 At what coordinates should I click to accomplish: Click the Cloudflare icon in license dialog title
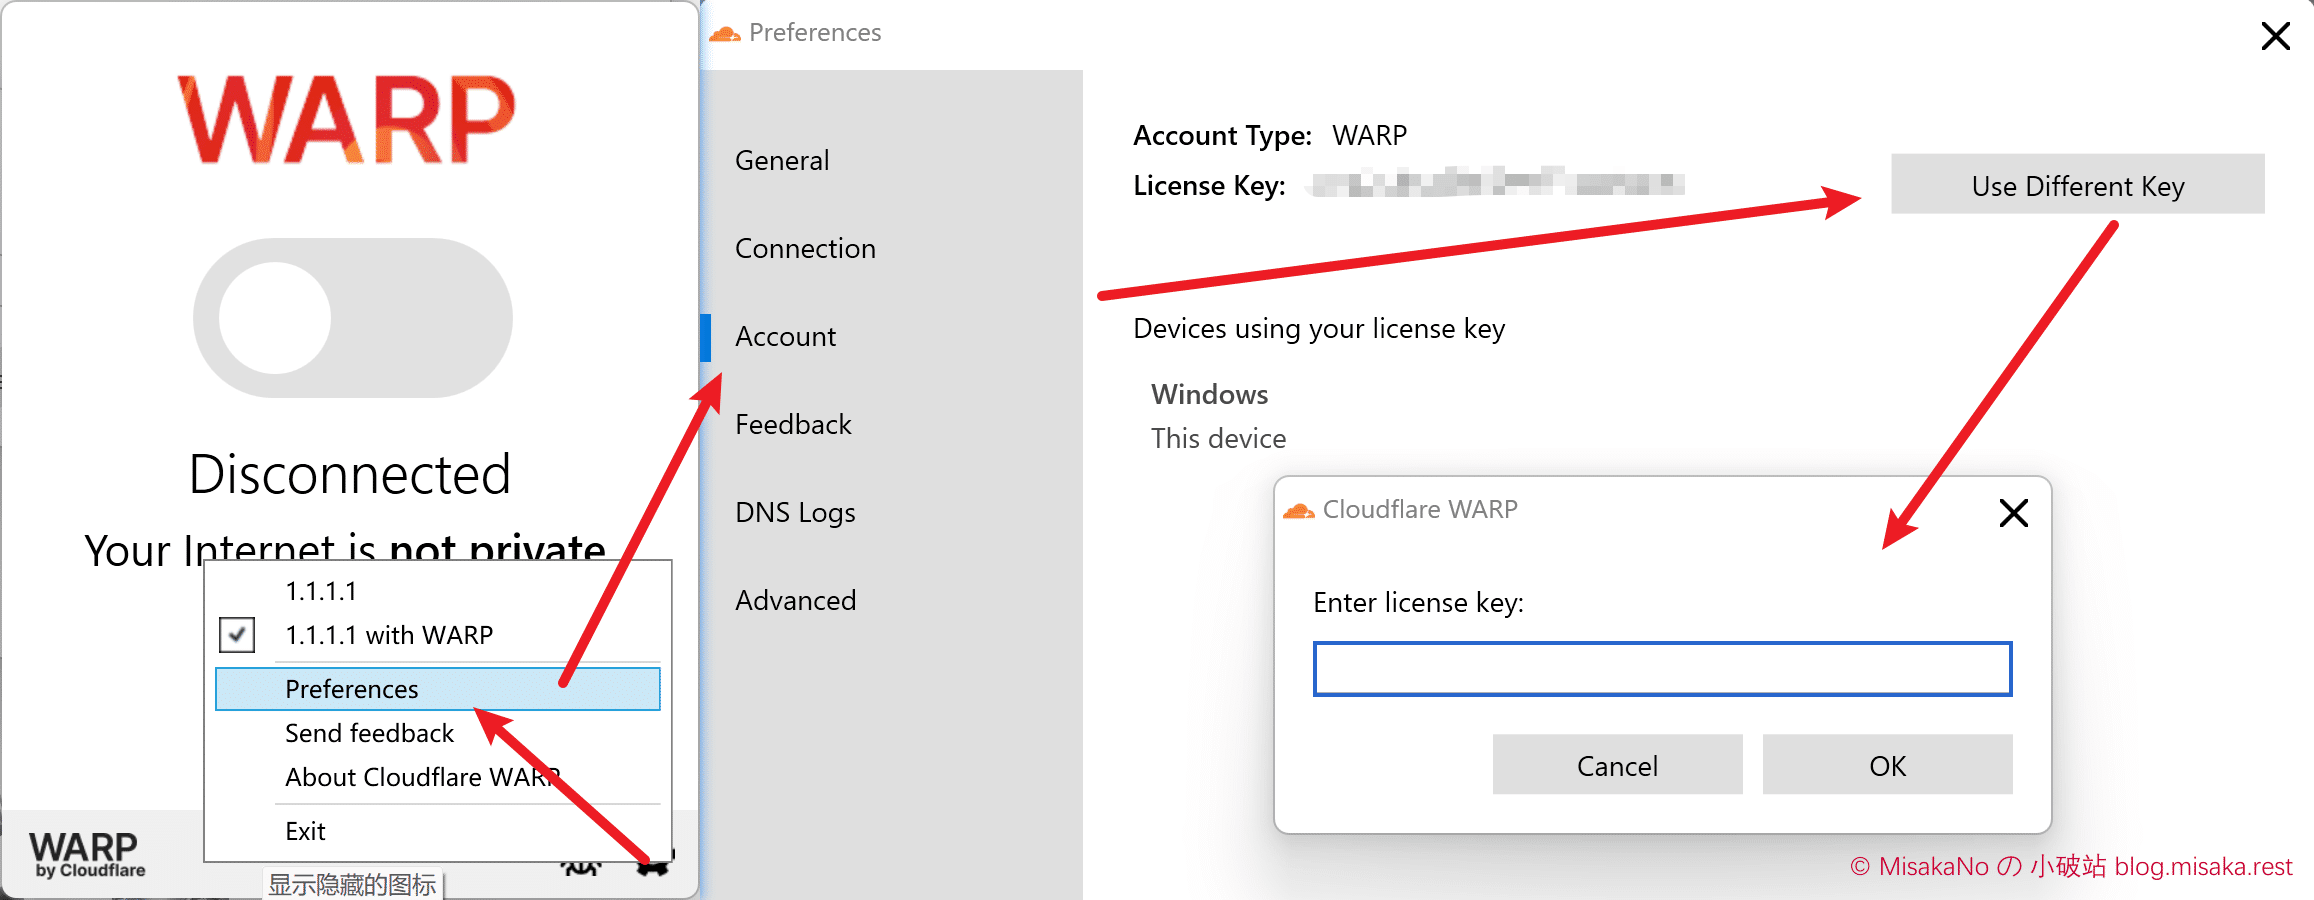click(x=1298, y=511)
